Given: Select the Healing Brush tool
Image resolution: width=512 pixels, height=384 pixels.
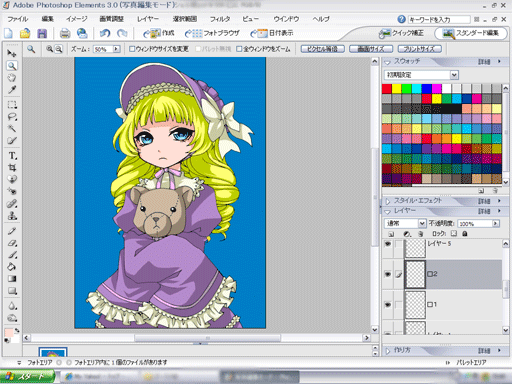Looking at the screenshot, I should tap(12, 204).
